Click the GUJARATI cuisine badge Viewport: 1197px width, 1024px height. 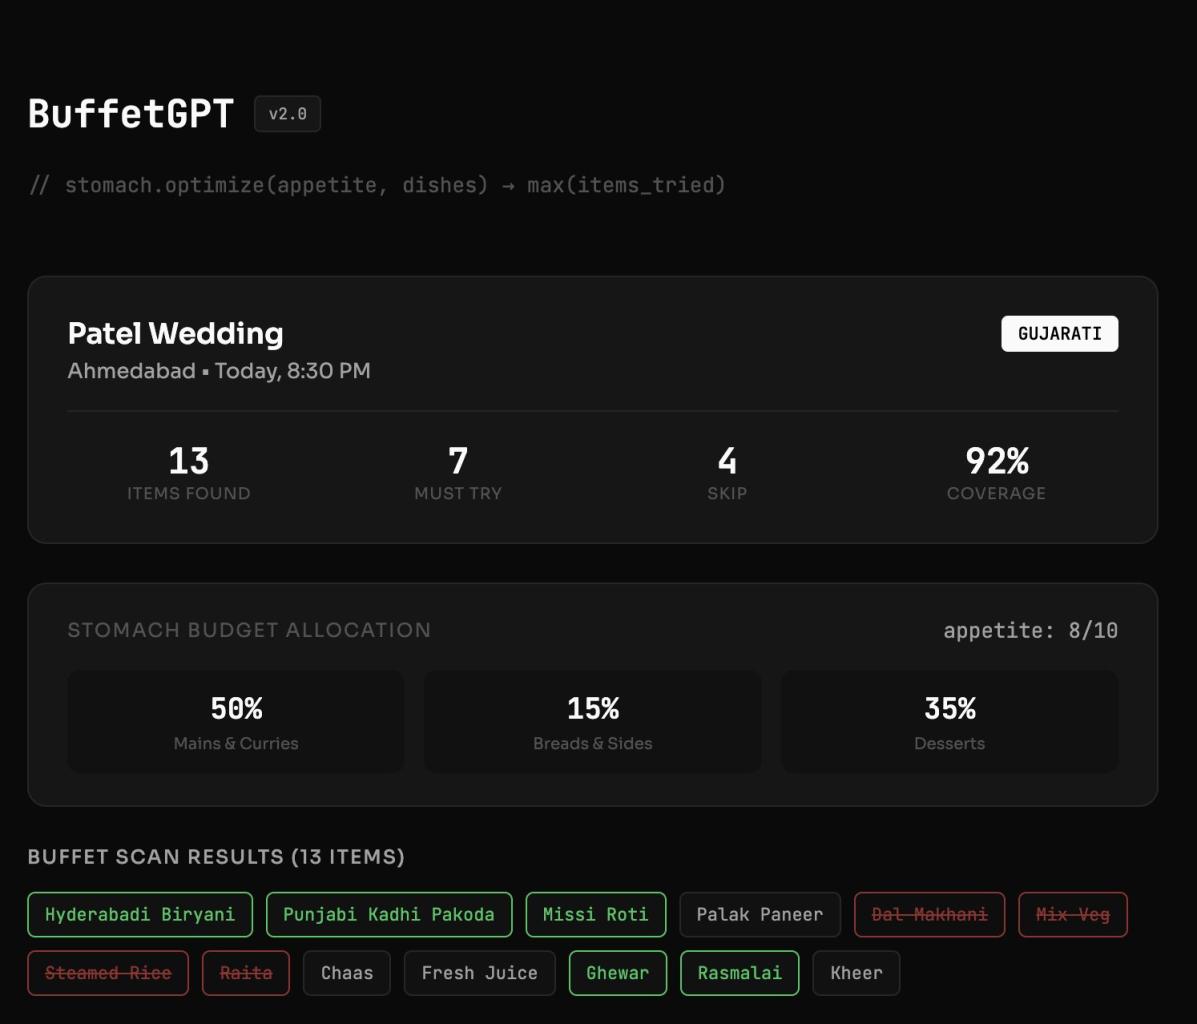1059,334
